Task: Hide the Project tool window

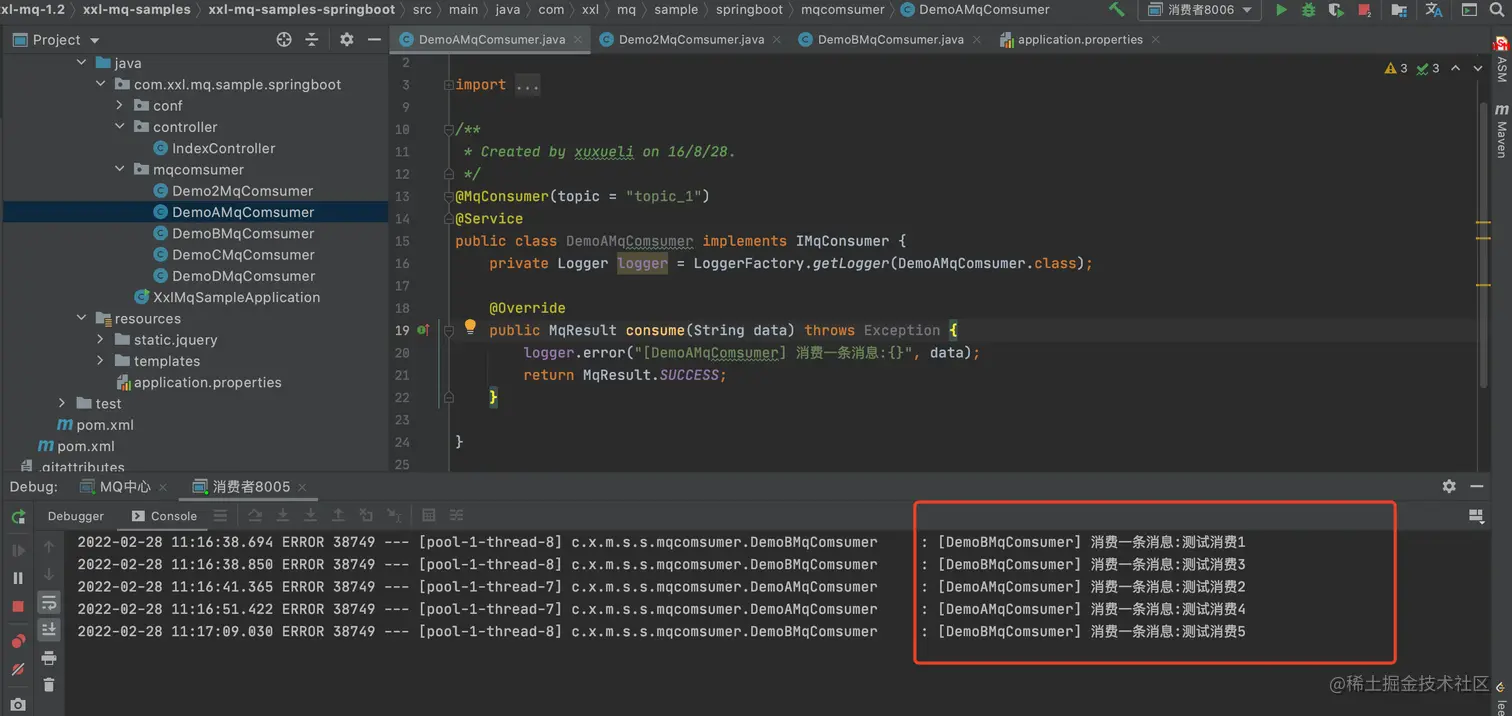Action: pos(374,40)
